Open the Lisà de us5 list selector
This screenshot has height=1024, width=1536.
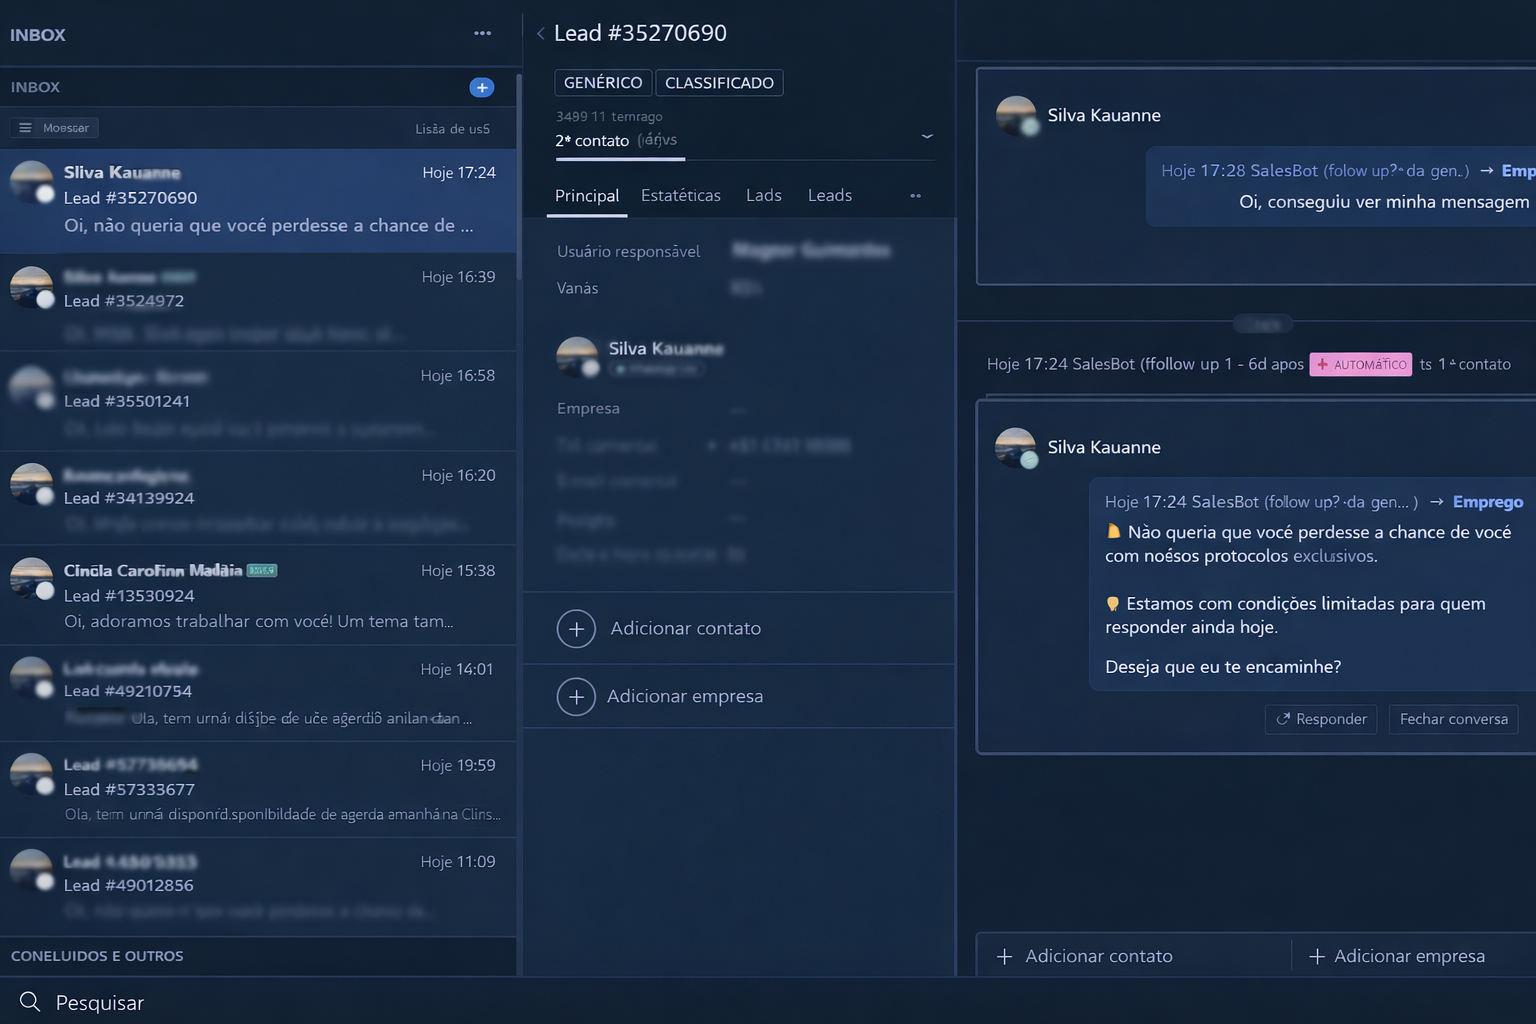point(451,127)
